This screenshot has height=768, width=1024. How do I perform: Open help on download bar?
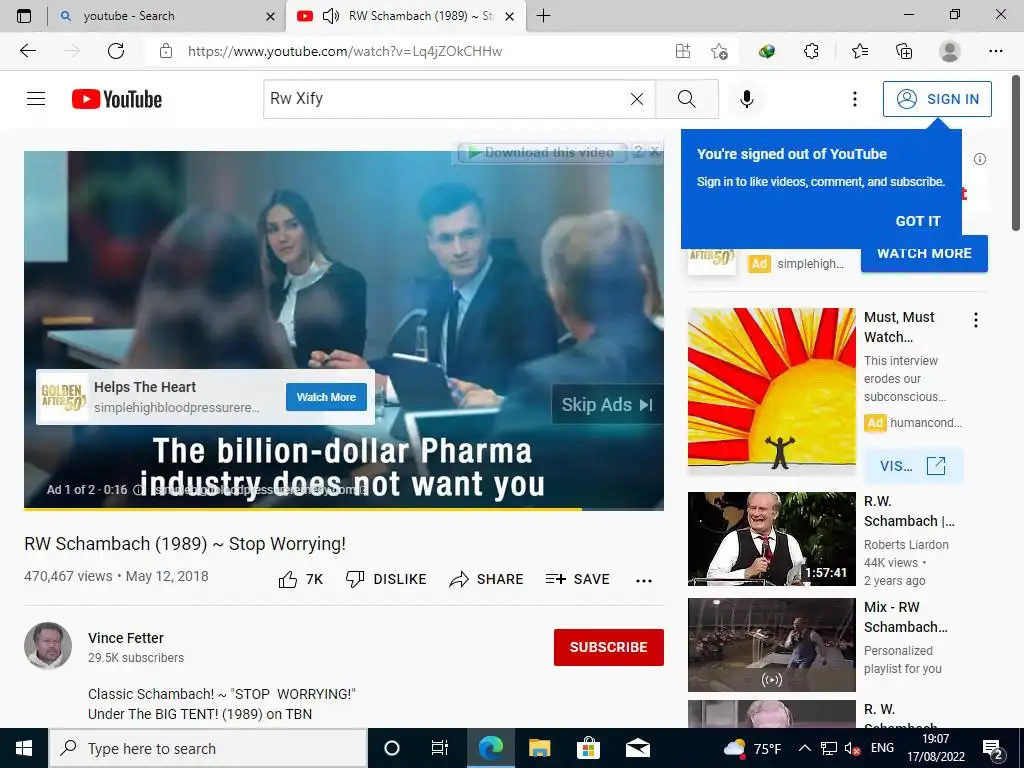[x=637, y=152]
